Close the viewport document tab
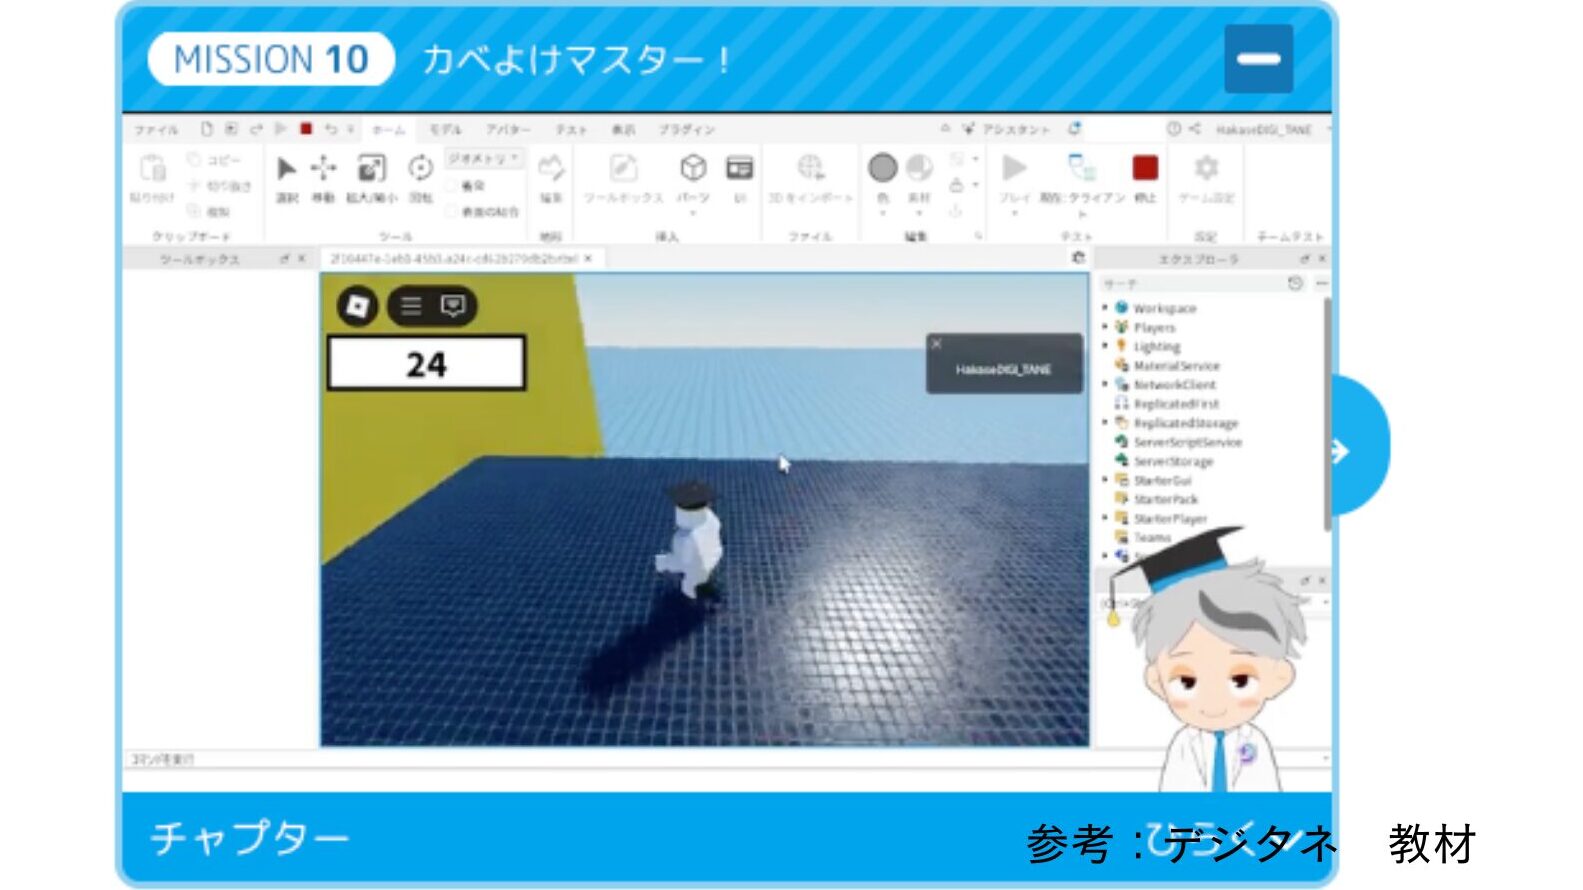Screen dimensions: 1583x890 (588, 258)
